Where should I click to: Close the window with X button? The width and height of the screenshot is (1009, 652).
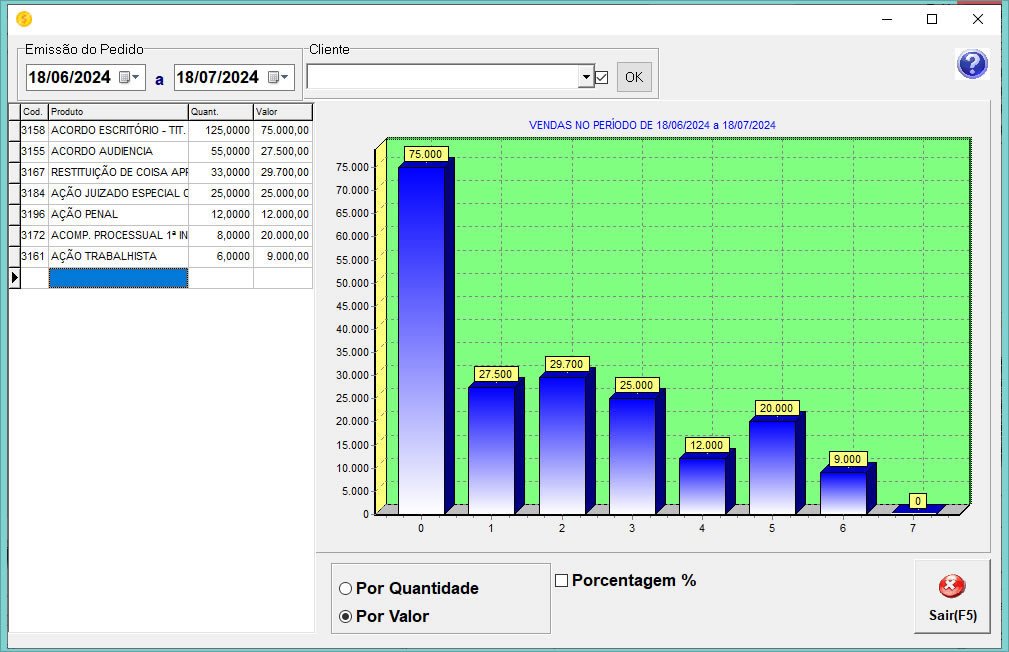click(977, 19)
